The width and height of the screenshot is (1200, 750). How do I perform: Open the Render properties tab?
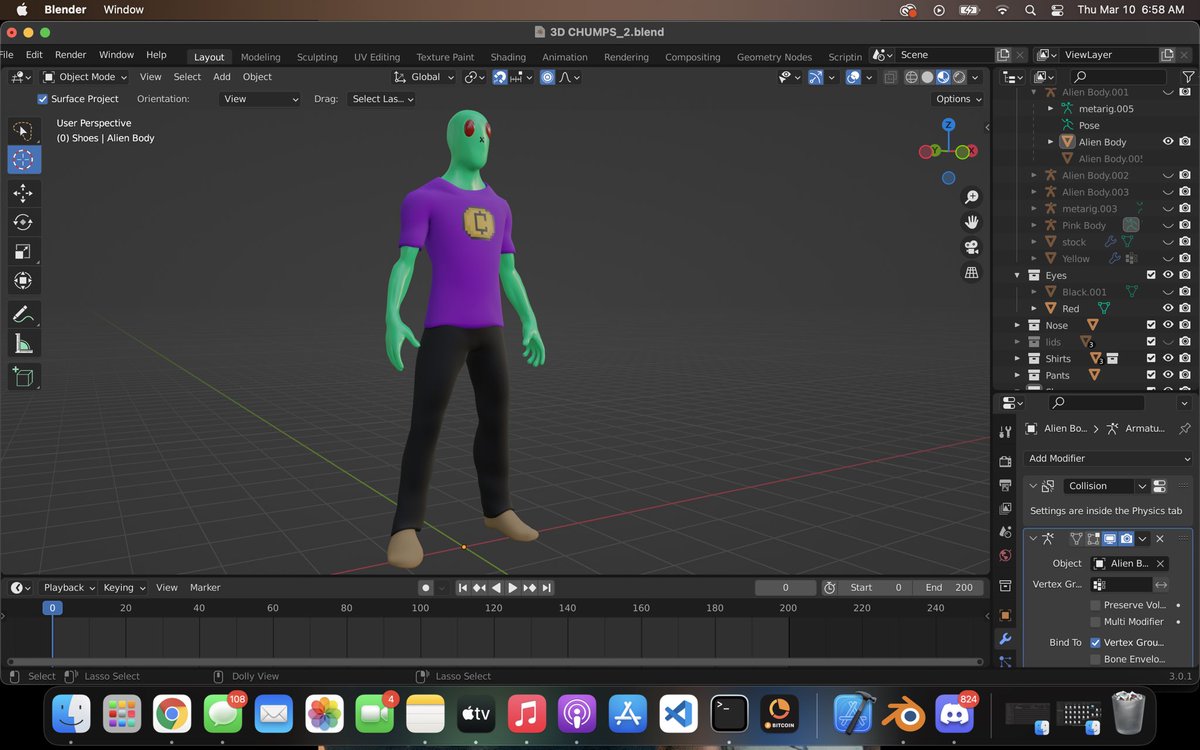click(1005, 461)
